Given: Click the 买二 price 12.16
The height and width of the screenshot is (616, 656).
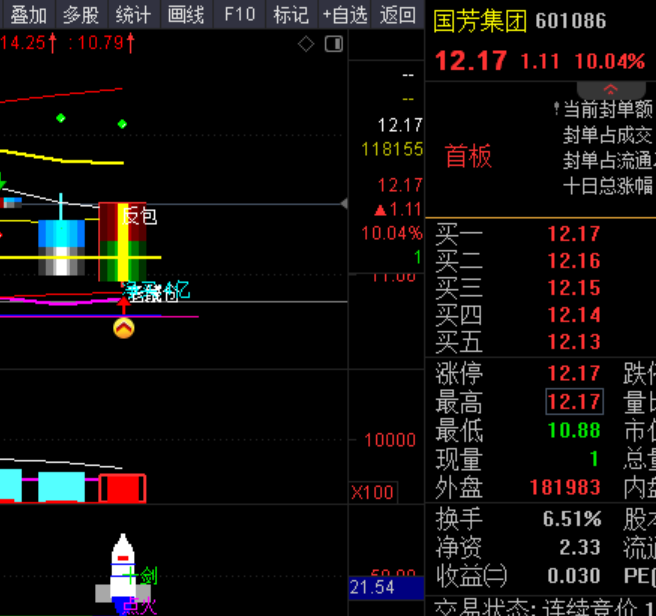Looking at the screenshot, I should click(574, 261).
